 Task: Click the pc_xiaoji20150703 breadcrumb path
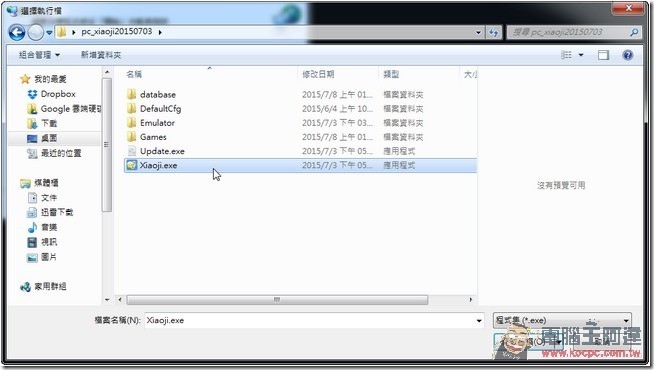pyautogui.click(x=116, y=31)
